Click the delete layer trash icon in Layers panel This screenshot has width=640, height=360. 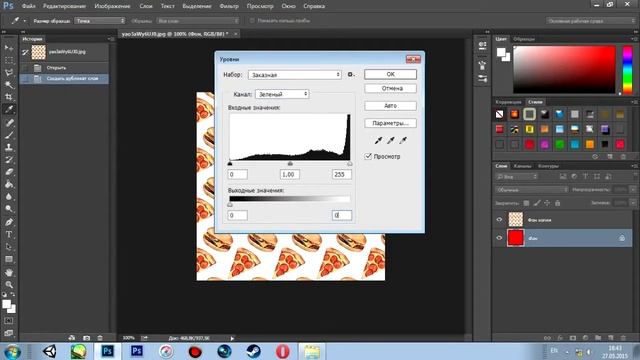coord(623,338)
